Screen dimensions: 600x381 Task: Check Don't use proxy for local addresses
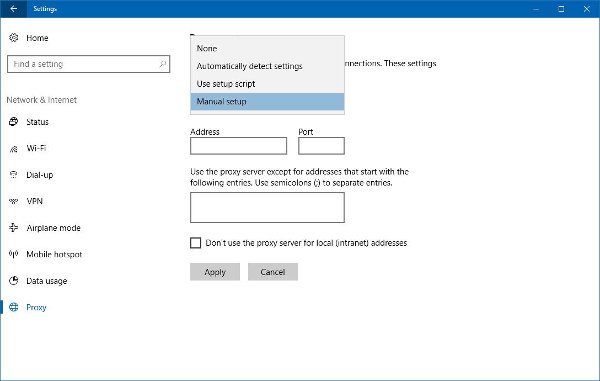tap(196, 243)
